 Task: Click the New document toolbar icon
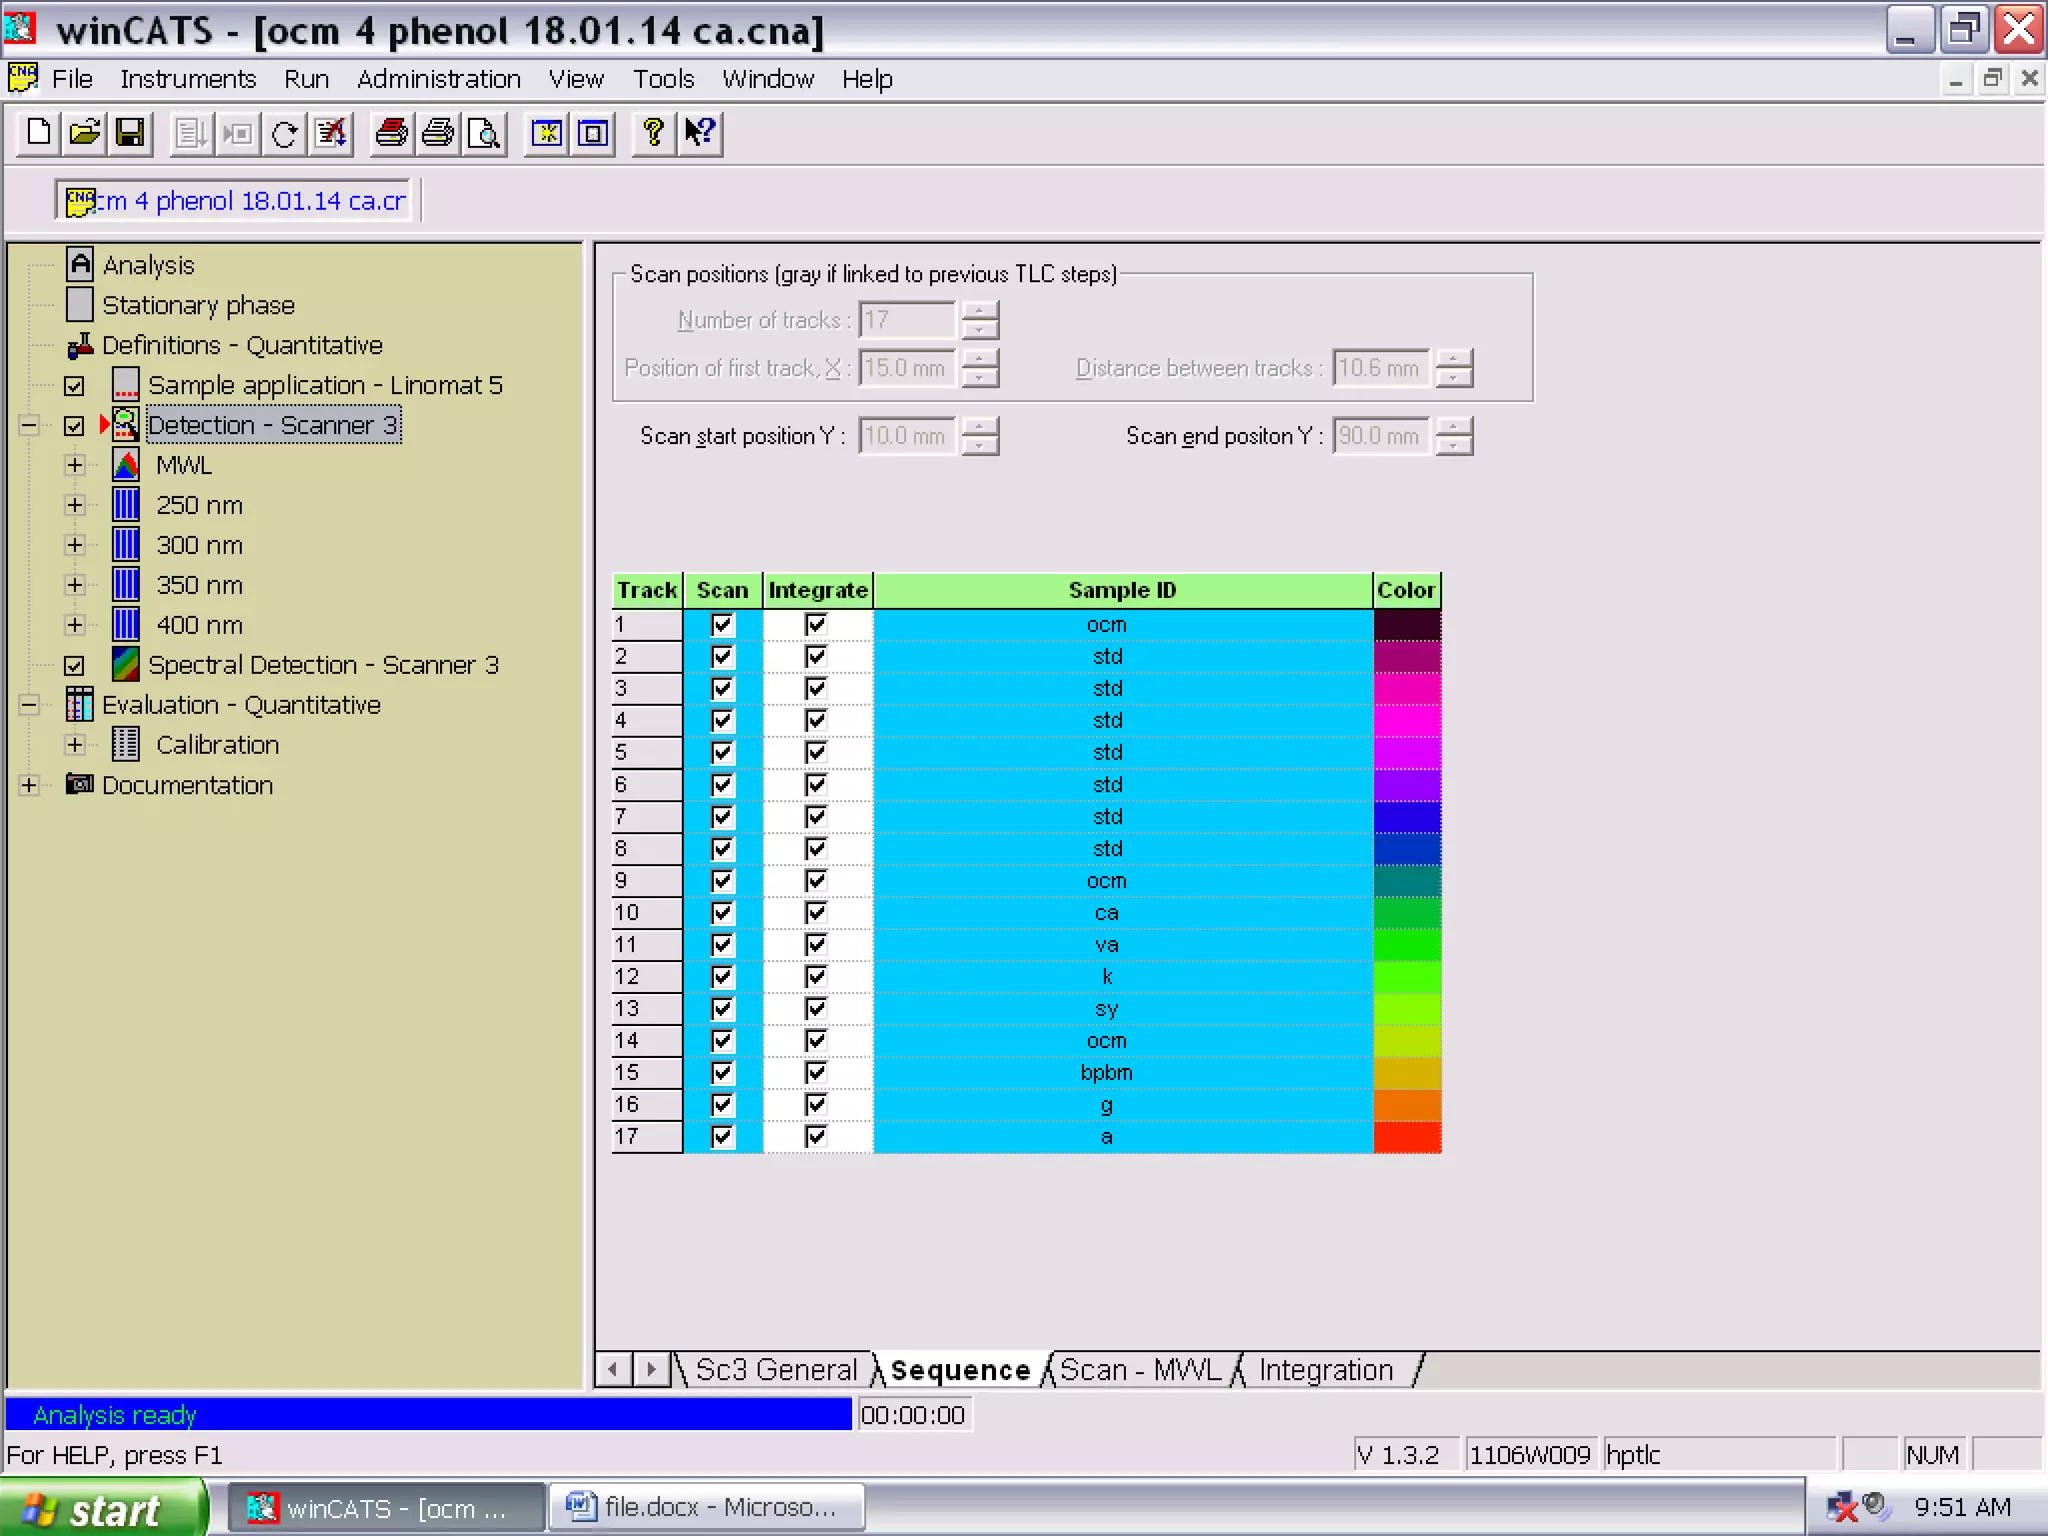click(39, 133)
